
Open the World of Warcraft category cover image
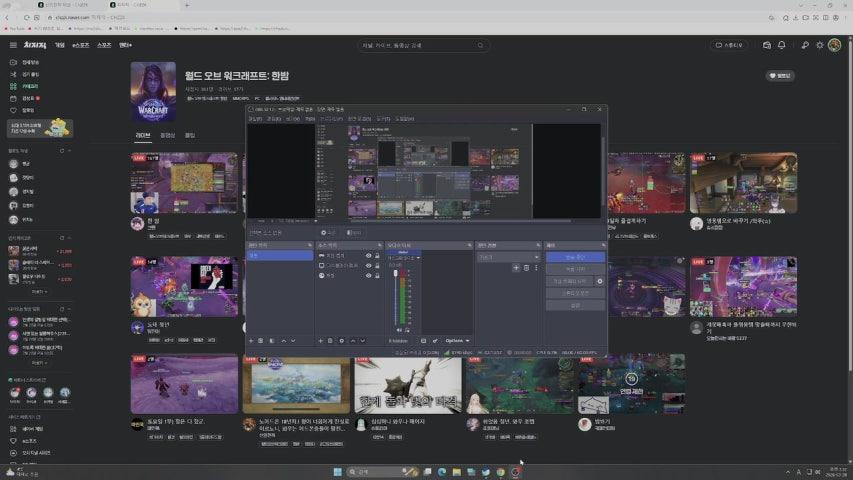pyautogui.click(x=153, y=91)
